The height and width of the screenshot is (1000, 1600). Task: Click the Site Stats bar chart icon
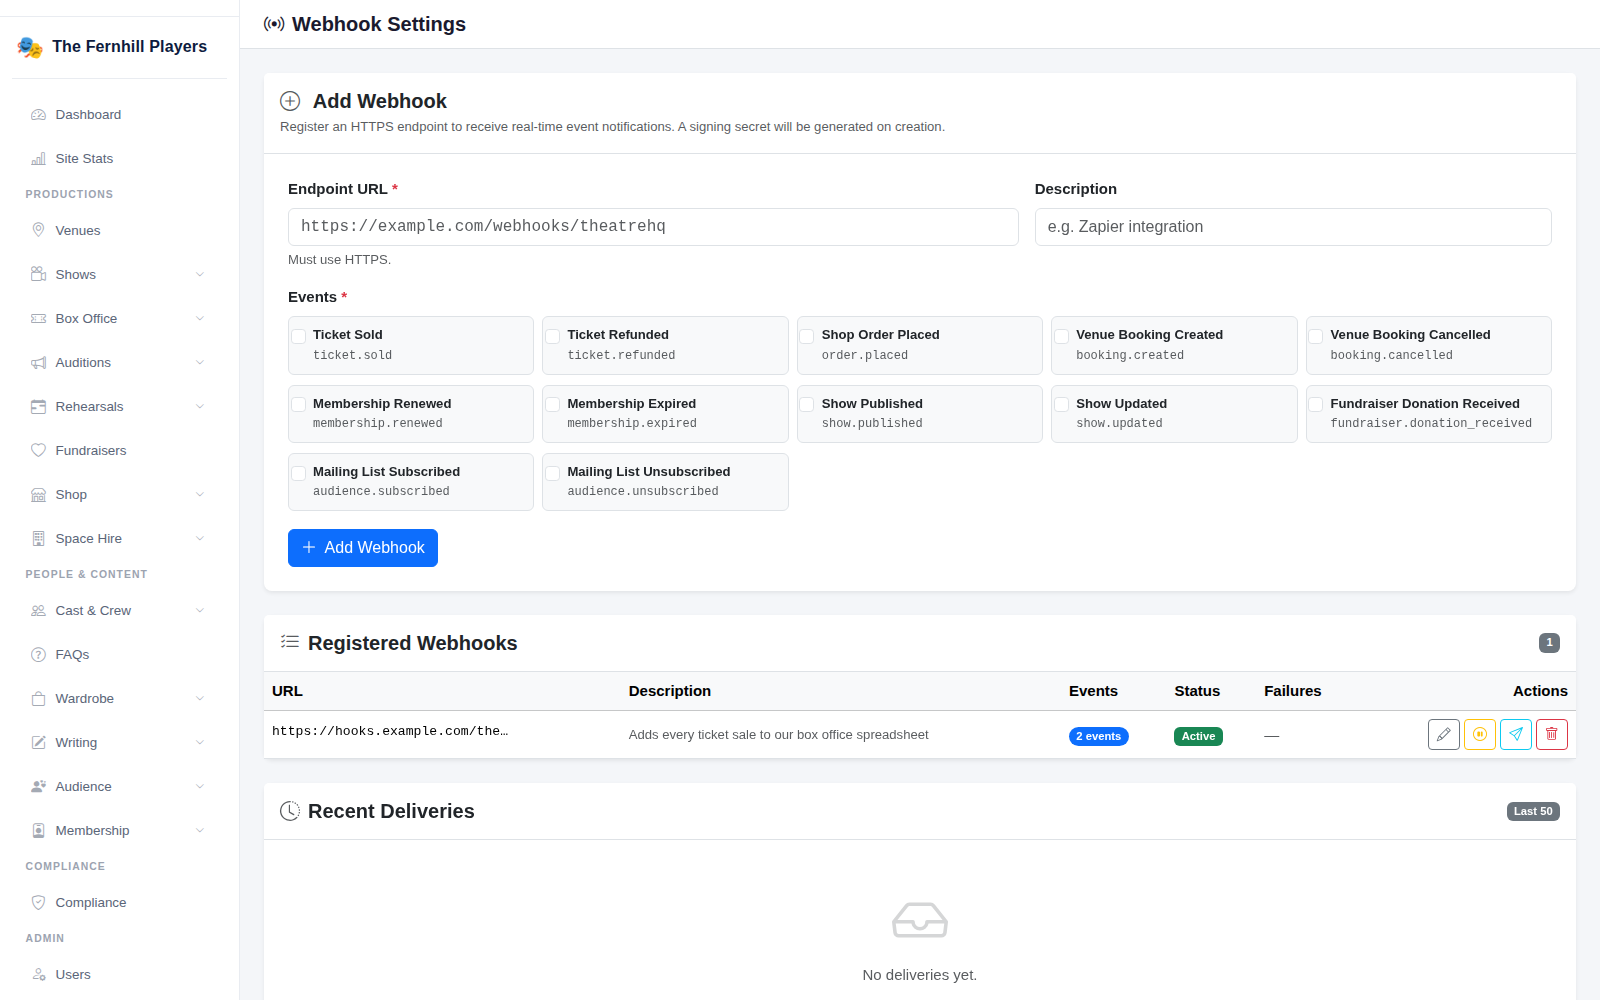click(x=38, y=159)
